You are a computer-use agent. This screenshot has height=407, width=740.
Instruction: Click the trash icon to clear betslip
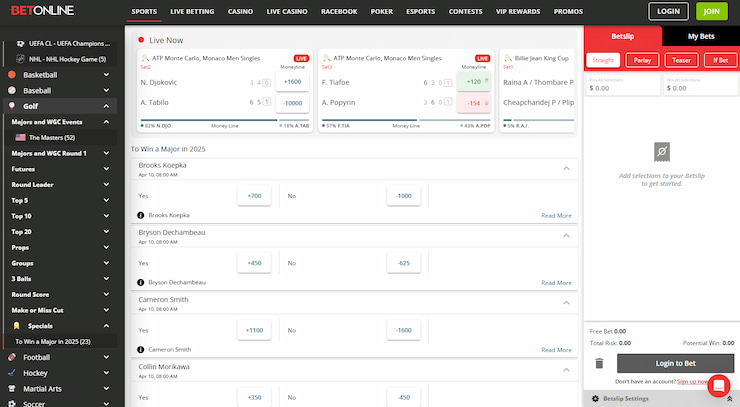[599, 364]
